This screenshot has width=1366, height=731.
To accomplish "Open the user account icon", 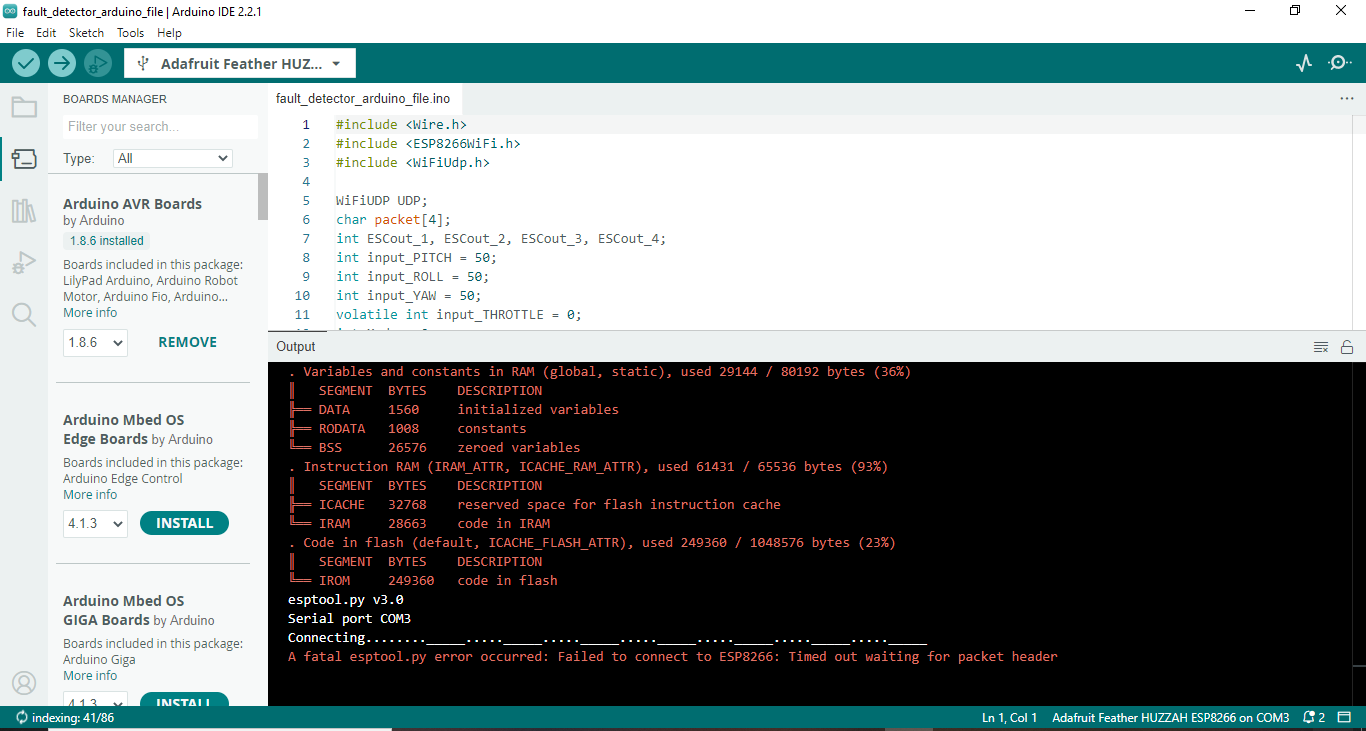I will 24,683.
